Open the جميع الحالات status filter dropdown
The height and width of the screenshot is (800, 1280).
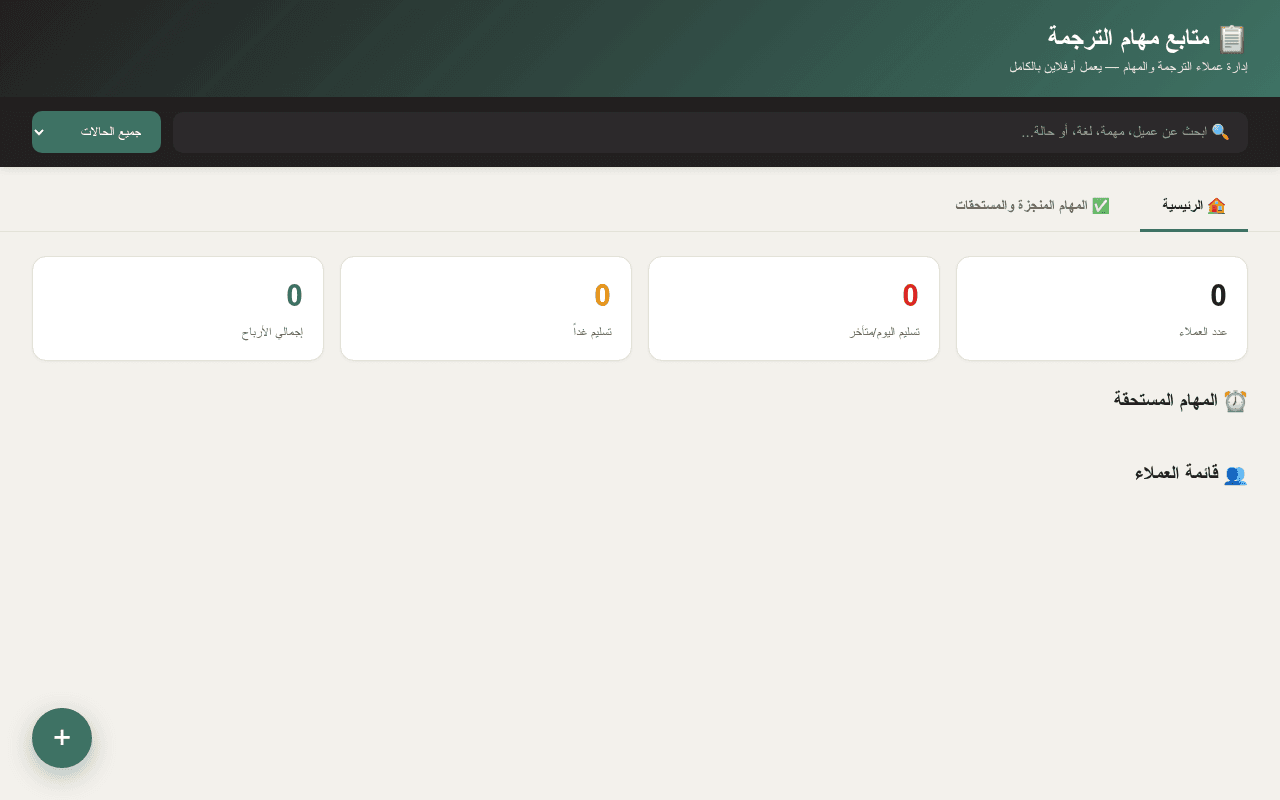[96, 132]
